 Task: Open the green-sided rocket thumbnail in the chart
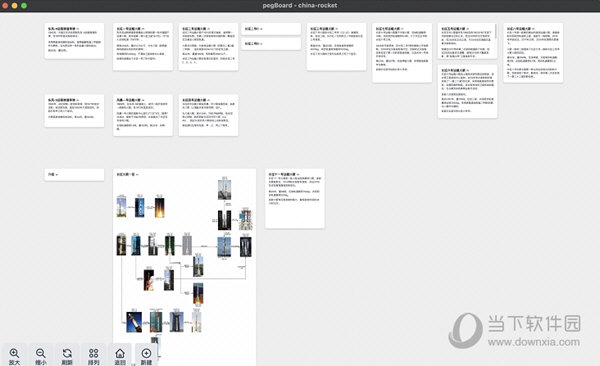[170, 245]
